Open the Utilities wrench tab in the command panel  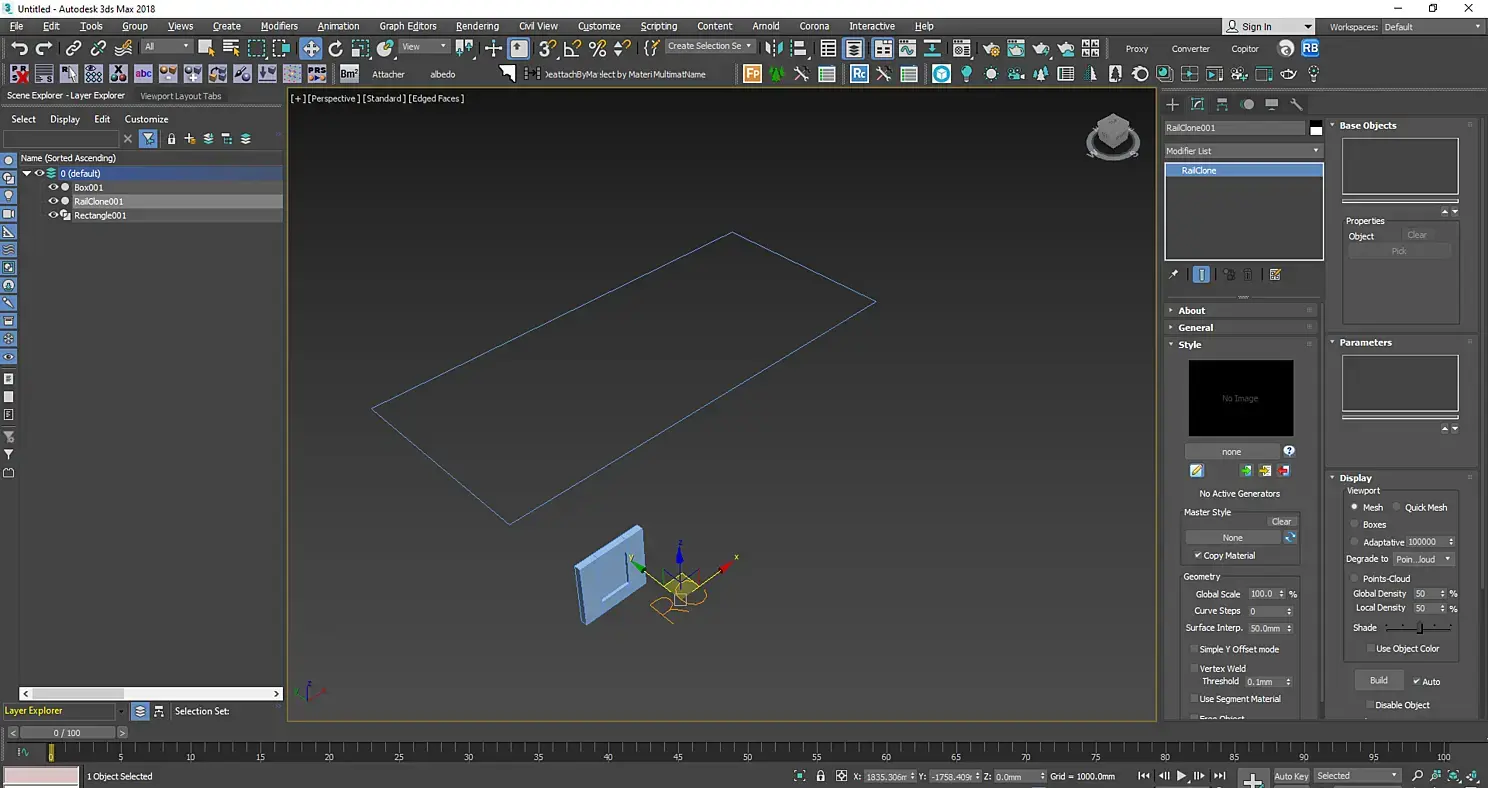point(1296,104)
